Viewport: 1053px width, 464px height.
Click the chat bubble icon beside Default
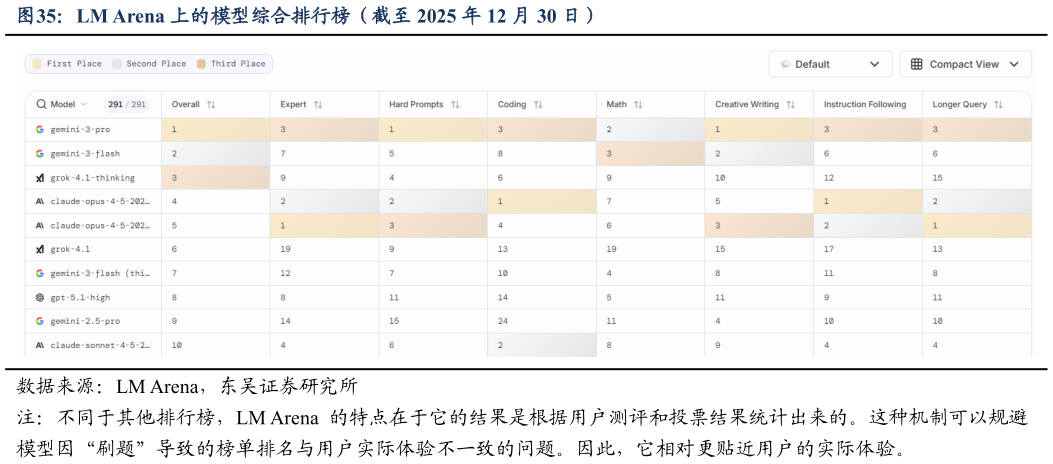(x=786, y=64)
